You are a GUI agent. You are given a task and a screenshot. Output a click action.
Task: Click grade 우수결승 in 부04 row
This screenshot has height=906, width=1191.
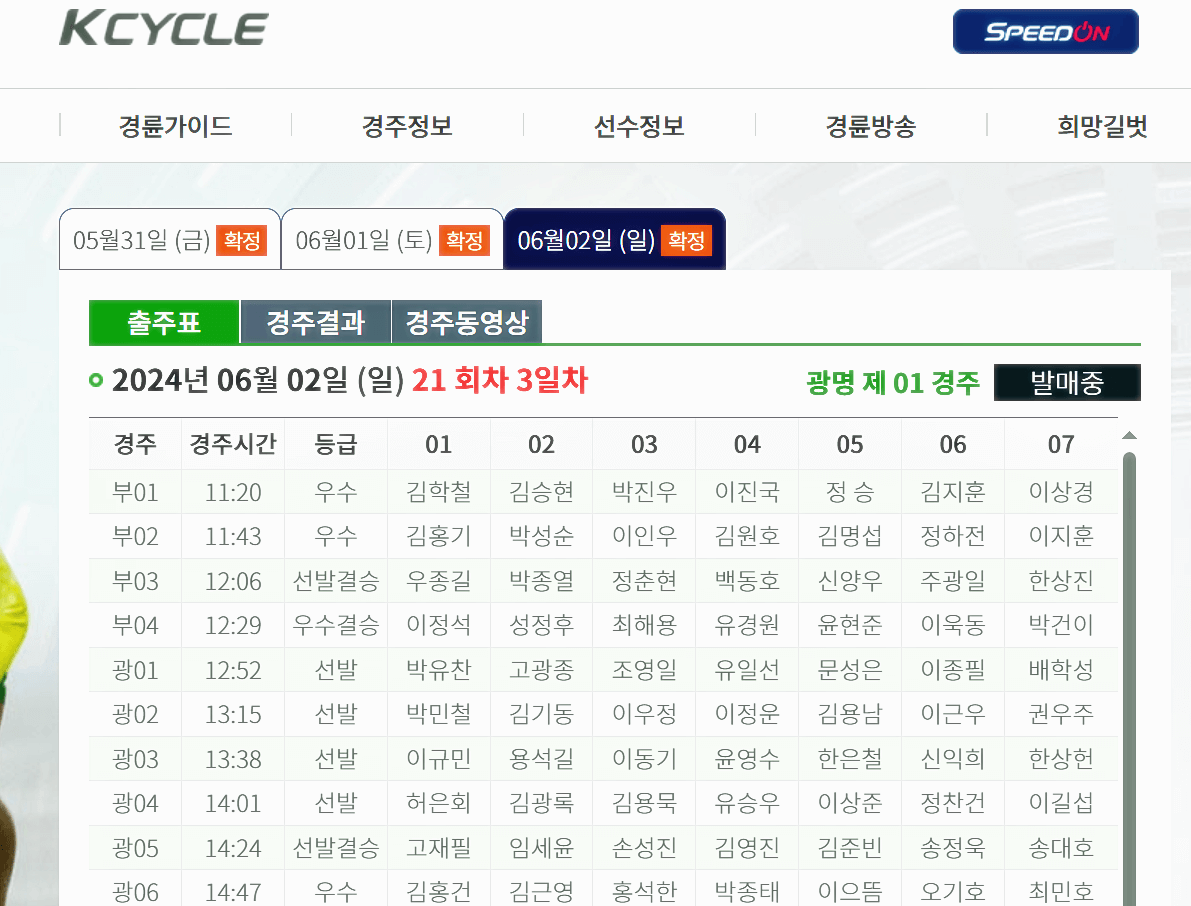336,625
